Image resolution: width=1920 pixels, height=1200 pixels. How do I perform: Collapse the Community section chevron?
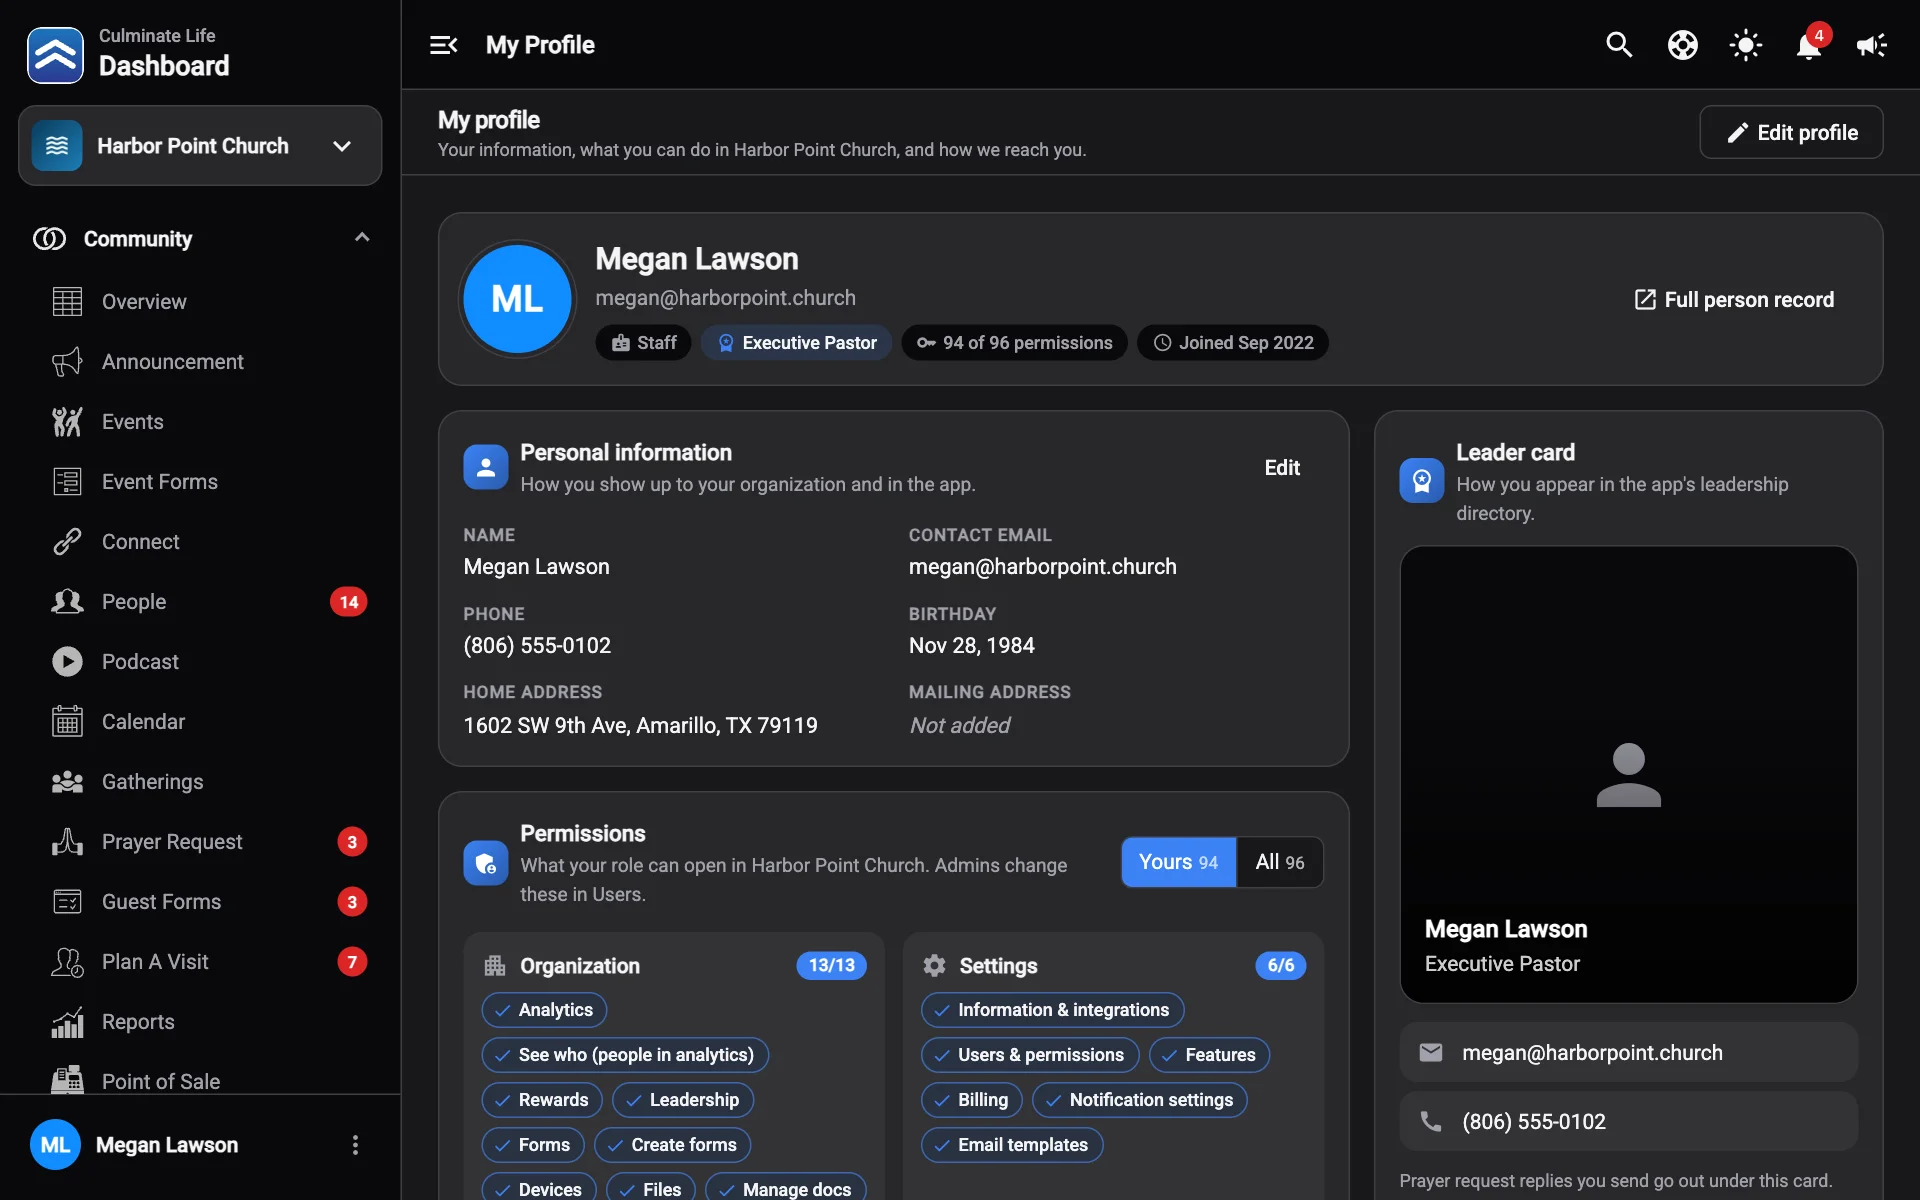(x=362, y=238)
